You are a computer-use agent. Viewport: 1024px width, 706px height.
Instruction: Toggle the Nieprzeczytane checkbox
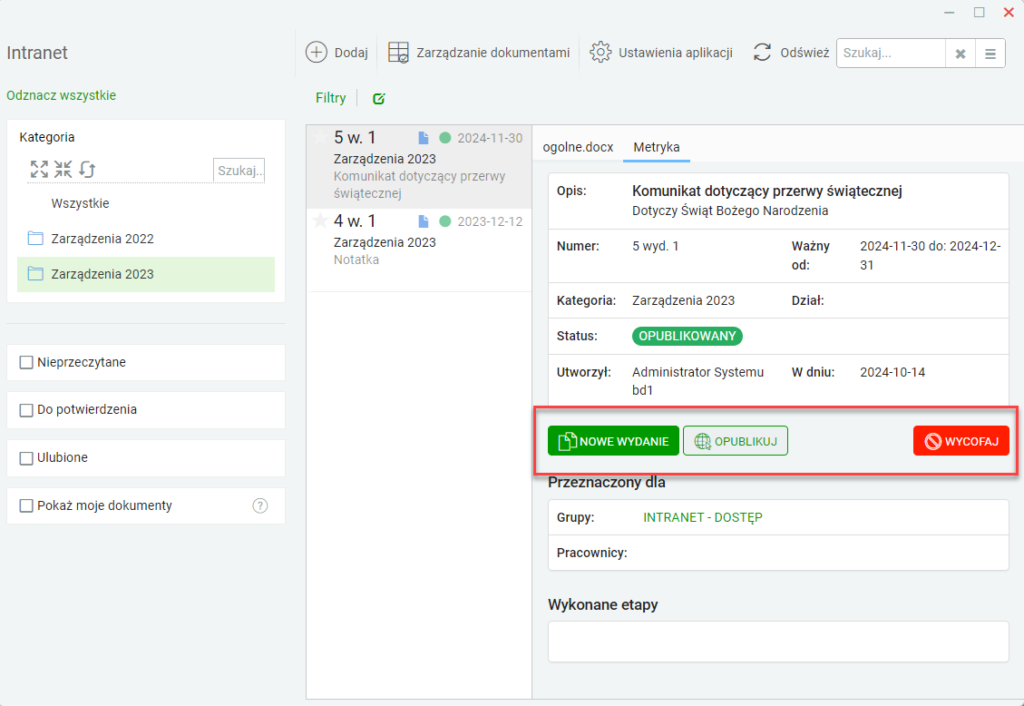(x=26, y=362)
